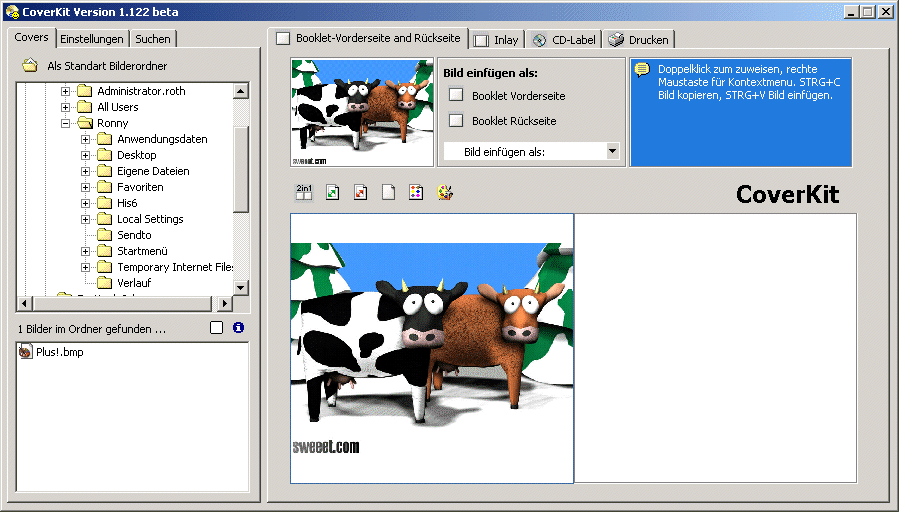Viewport: 899px width, 512px height.
Task: Enable the Booklet Vorderseite checkbox
Action: tap(456, 96)
